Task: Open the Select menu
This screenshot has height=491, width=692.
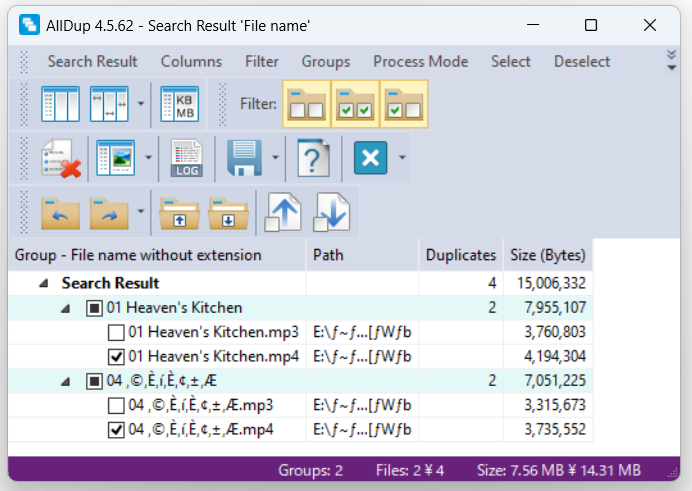Action: pos(511,62)
